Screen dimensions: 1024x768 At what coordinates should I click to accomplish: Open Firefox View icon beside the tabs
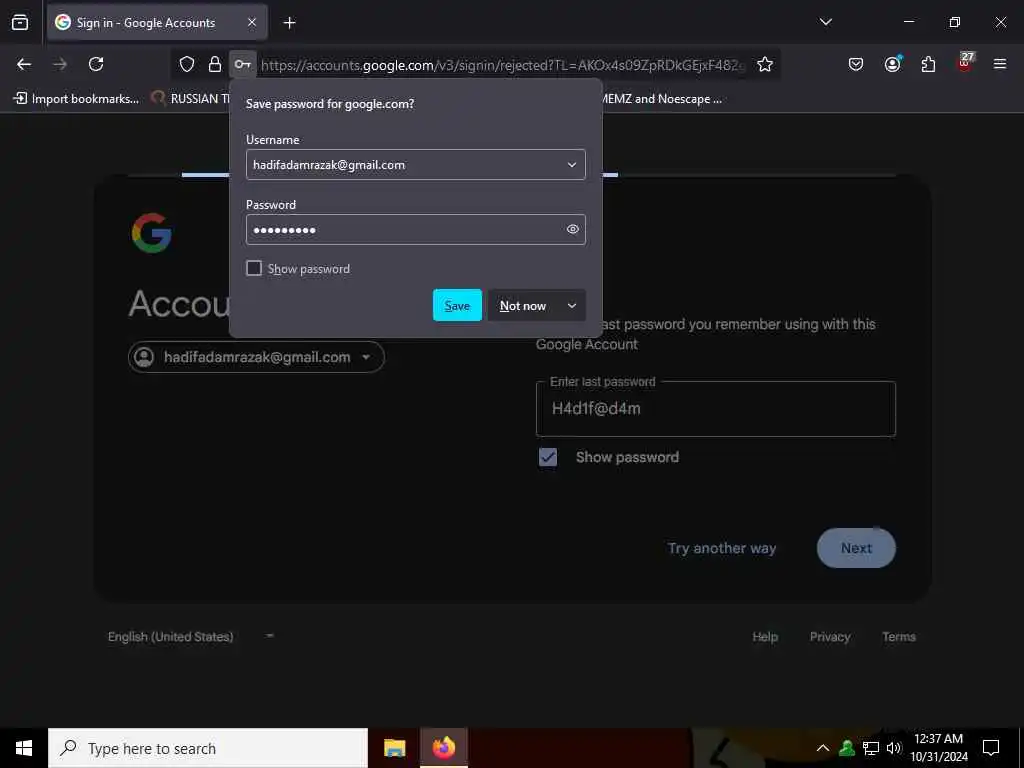click(x=20, y=23)
